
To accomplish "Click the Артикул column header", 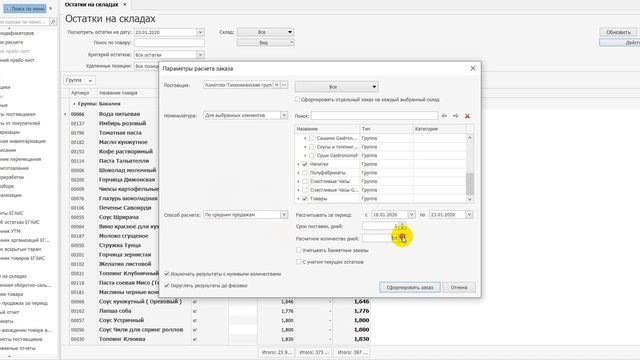I will (83, 93).
